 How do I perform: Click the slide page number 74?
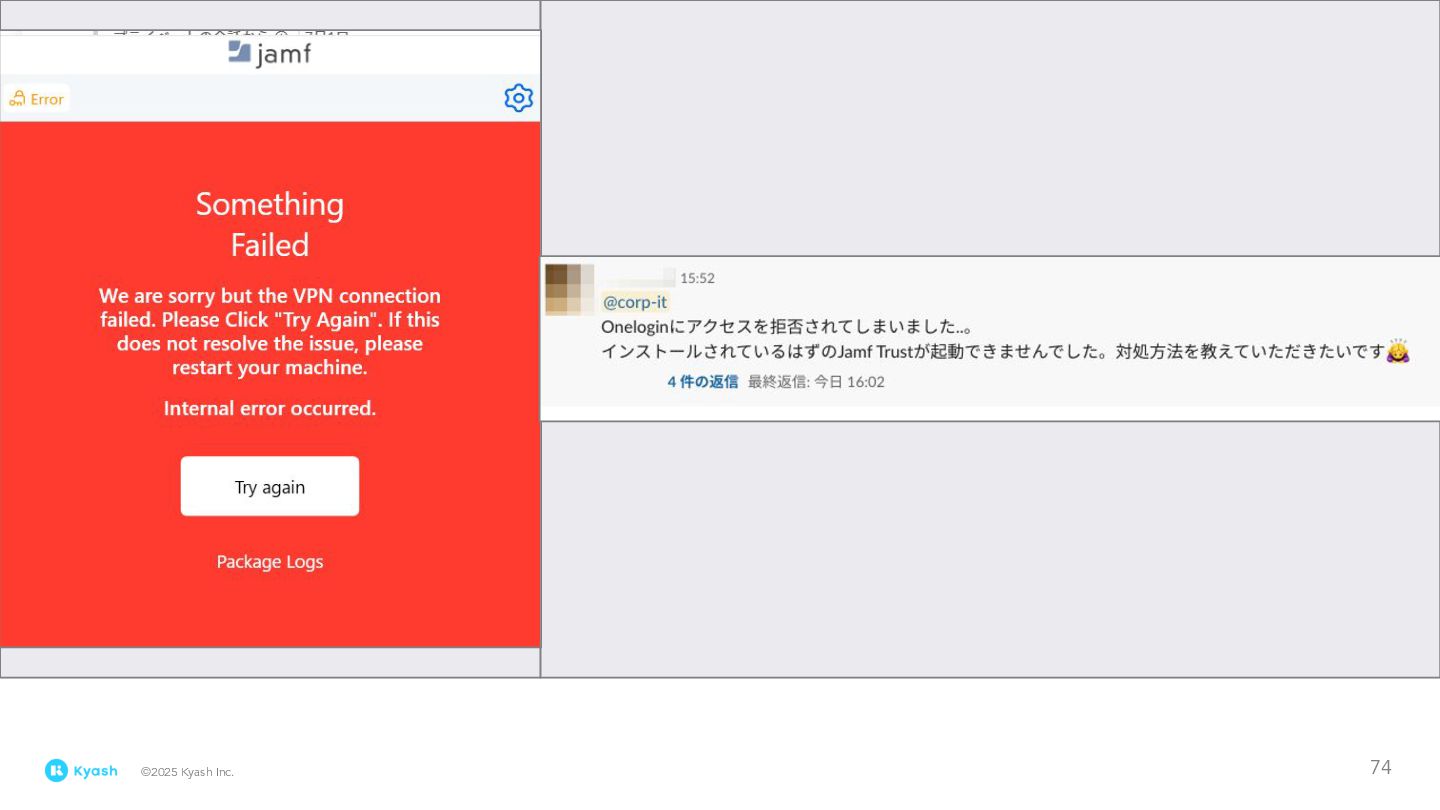click(x=1380, y=767)
